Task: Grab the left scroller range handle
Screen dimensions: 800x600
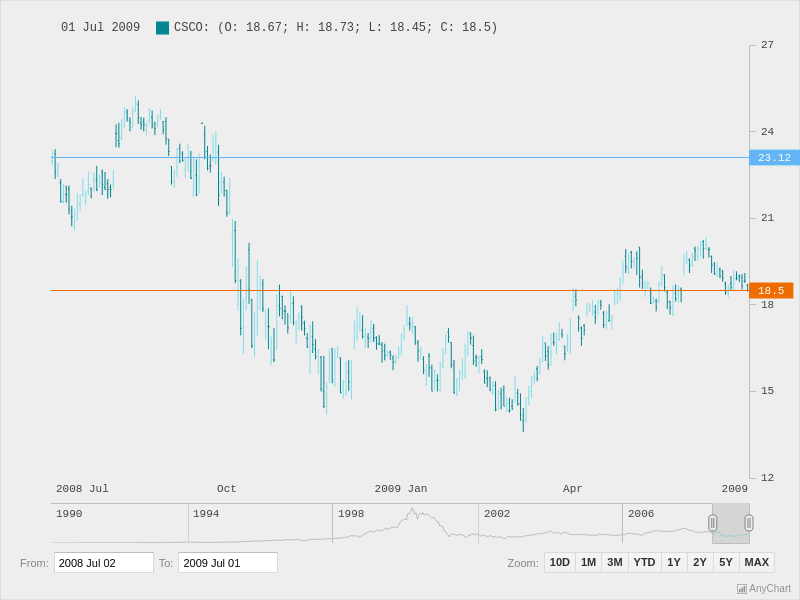Action: pyautogui.click(x=713, y=523)
